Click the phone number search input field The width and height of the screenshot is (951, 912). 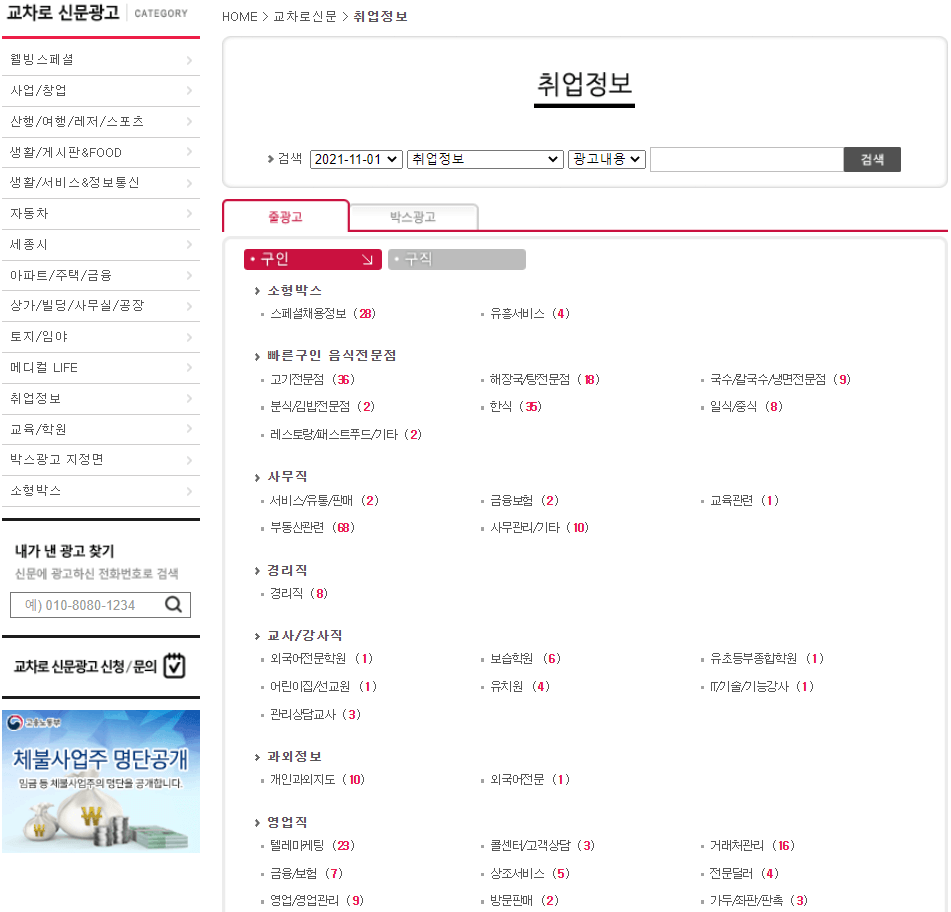pos(85,604)
